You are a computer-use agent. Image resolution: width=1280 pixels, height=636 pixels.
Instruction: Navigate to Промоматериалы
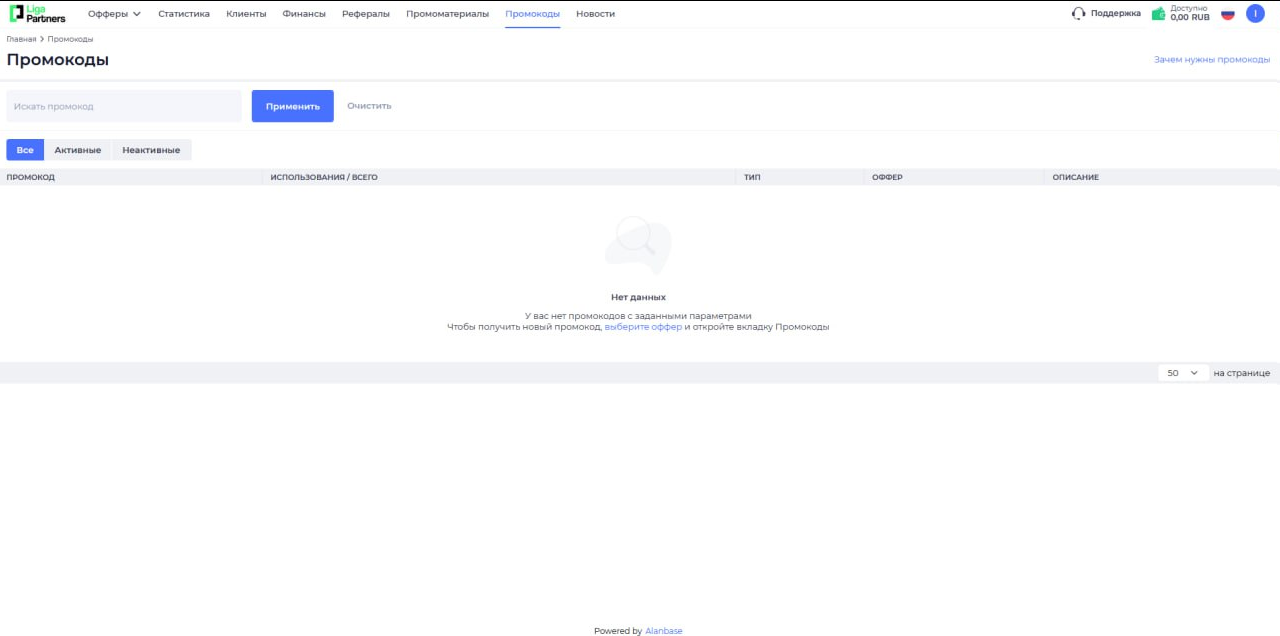(447, 14)
